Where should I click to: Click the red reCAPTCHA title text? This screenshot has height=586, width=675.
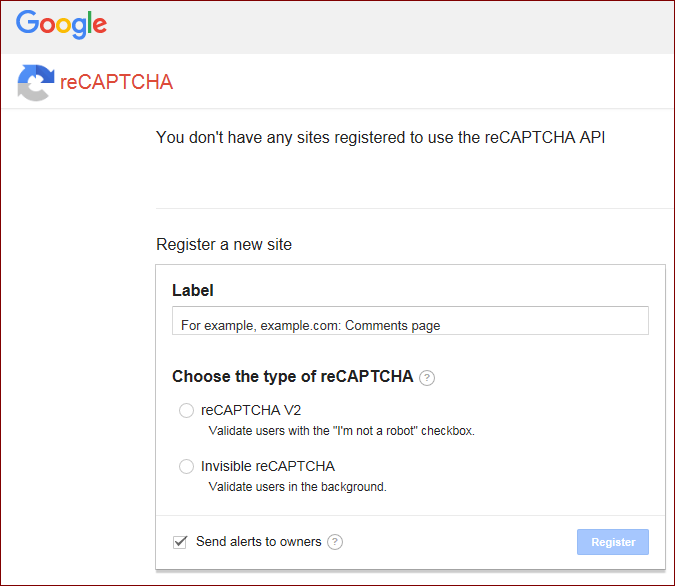point(116,82)
